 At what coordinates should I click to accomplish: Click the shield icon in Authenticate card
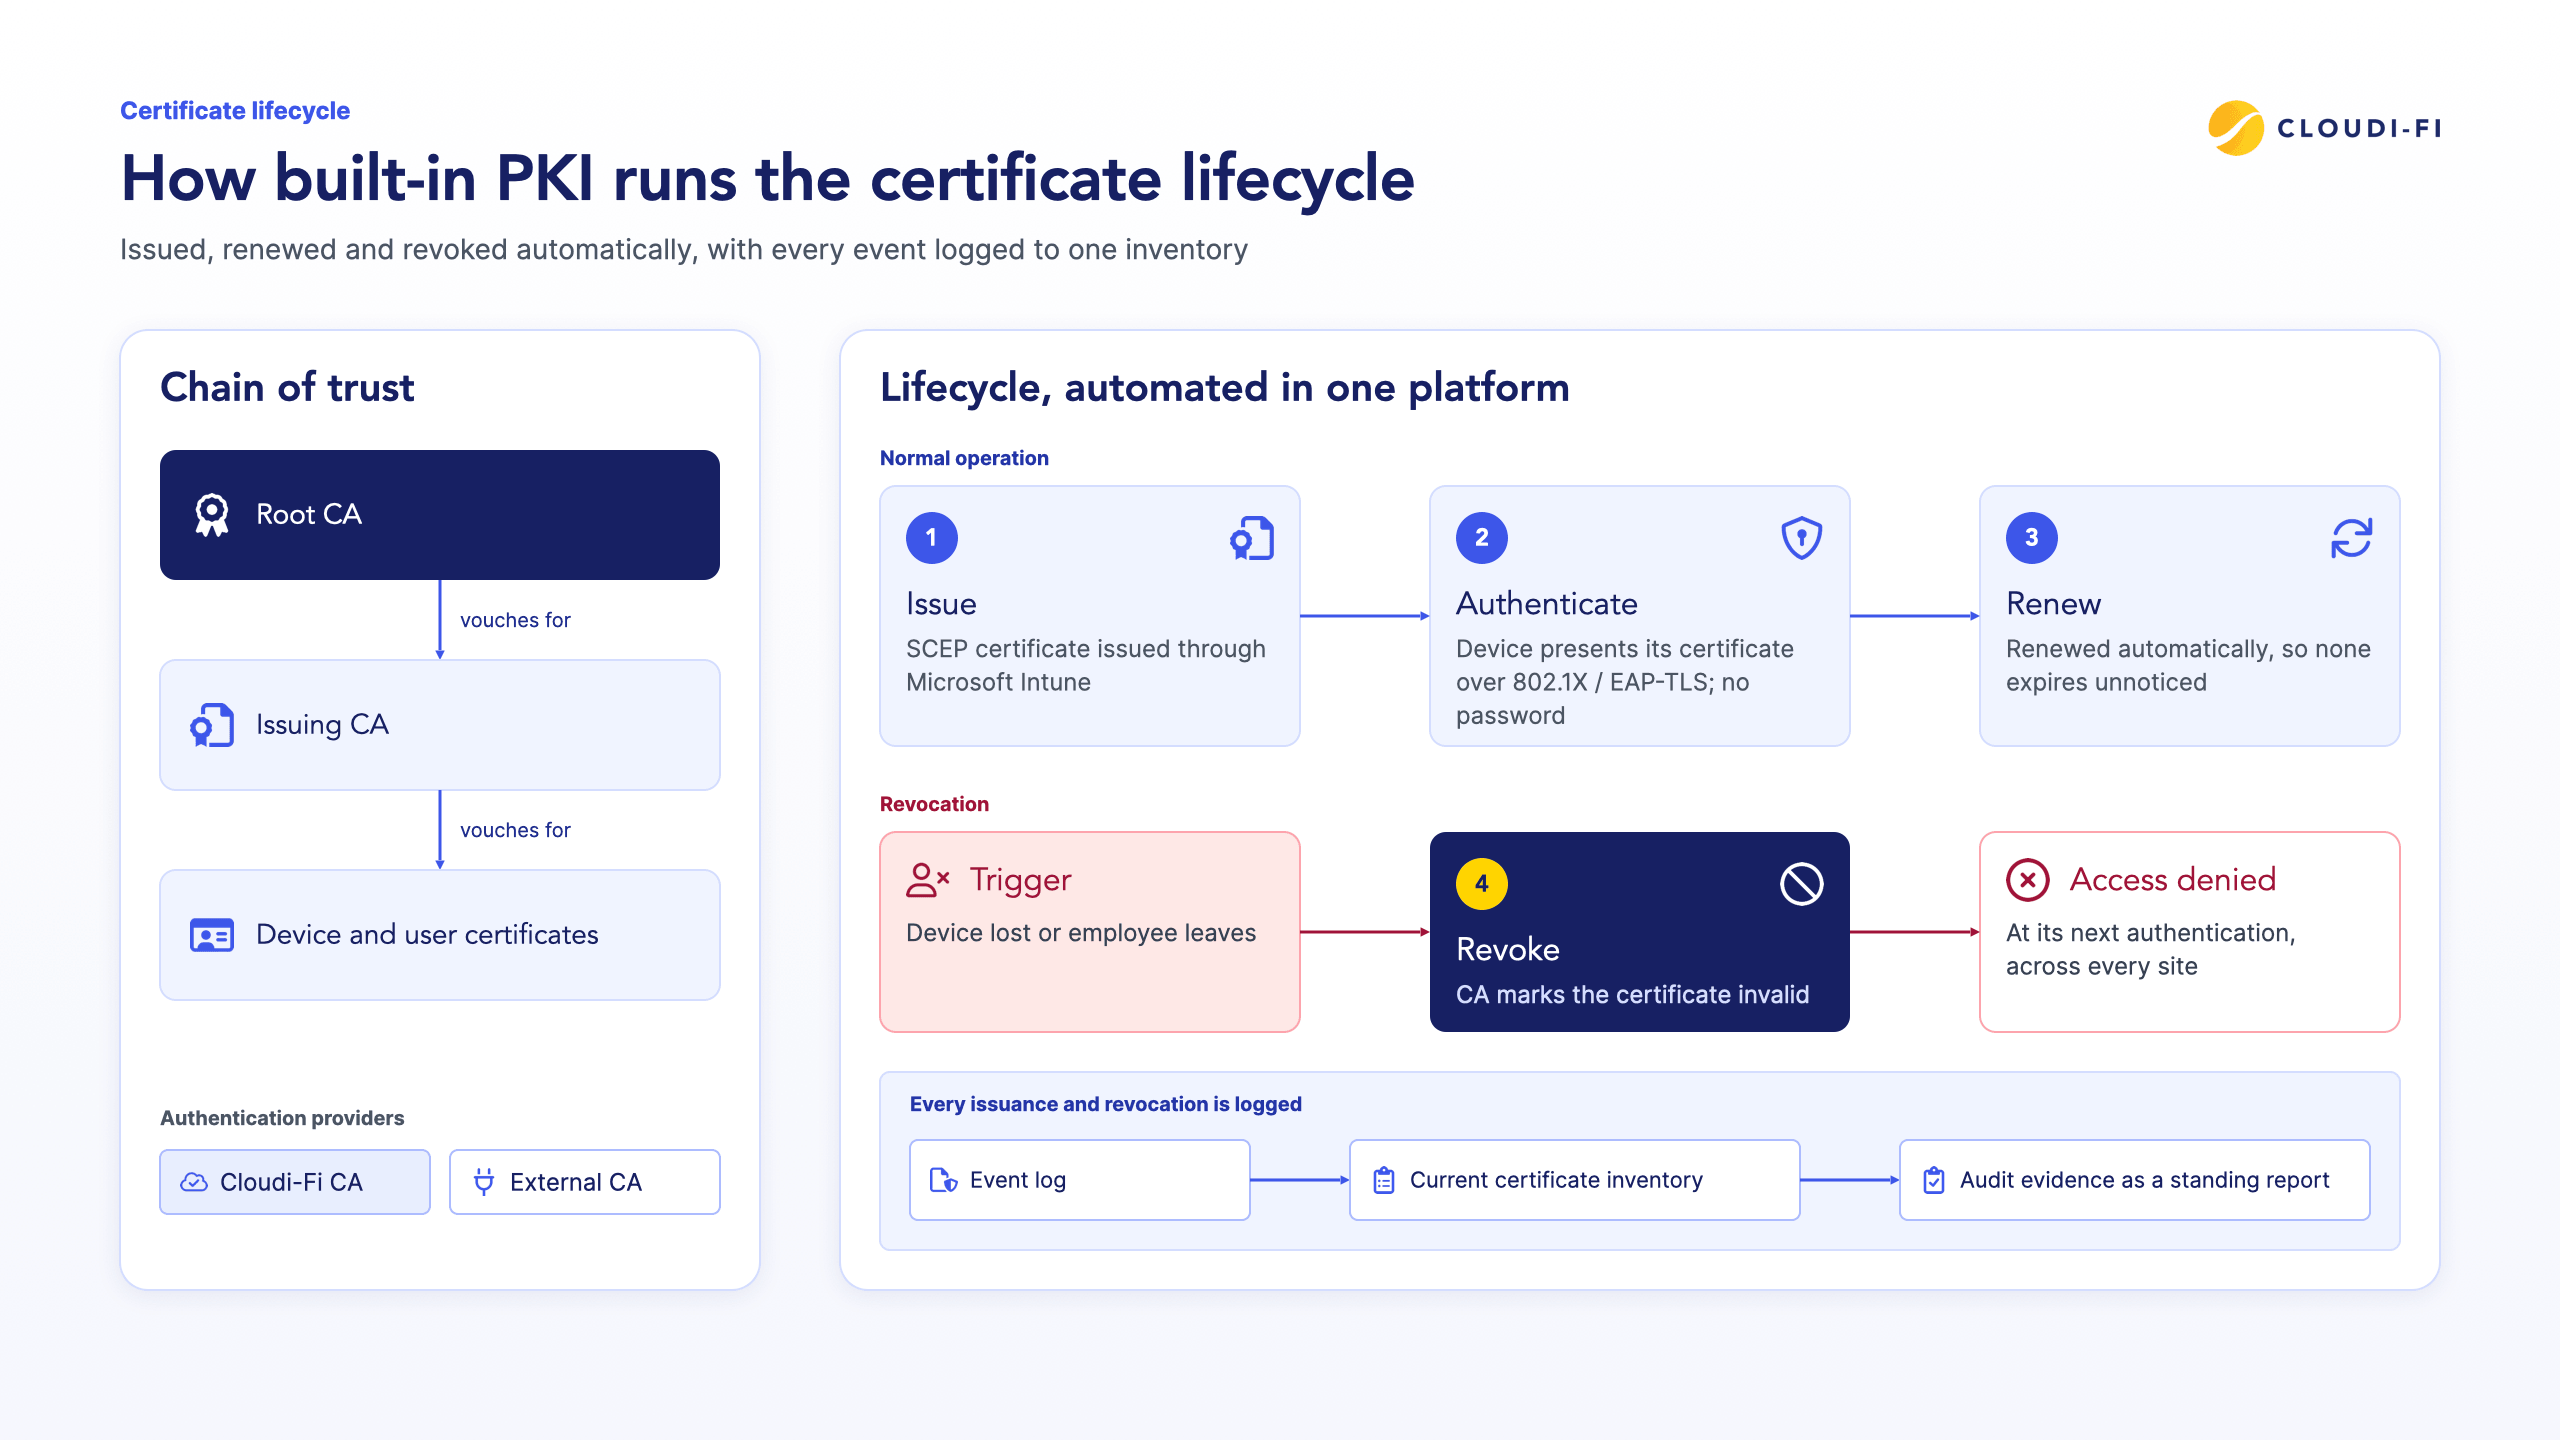[x=1802, y=538]
